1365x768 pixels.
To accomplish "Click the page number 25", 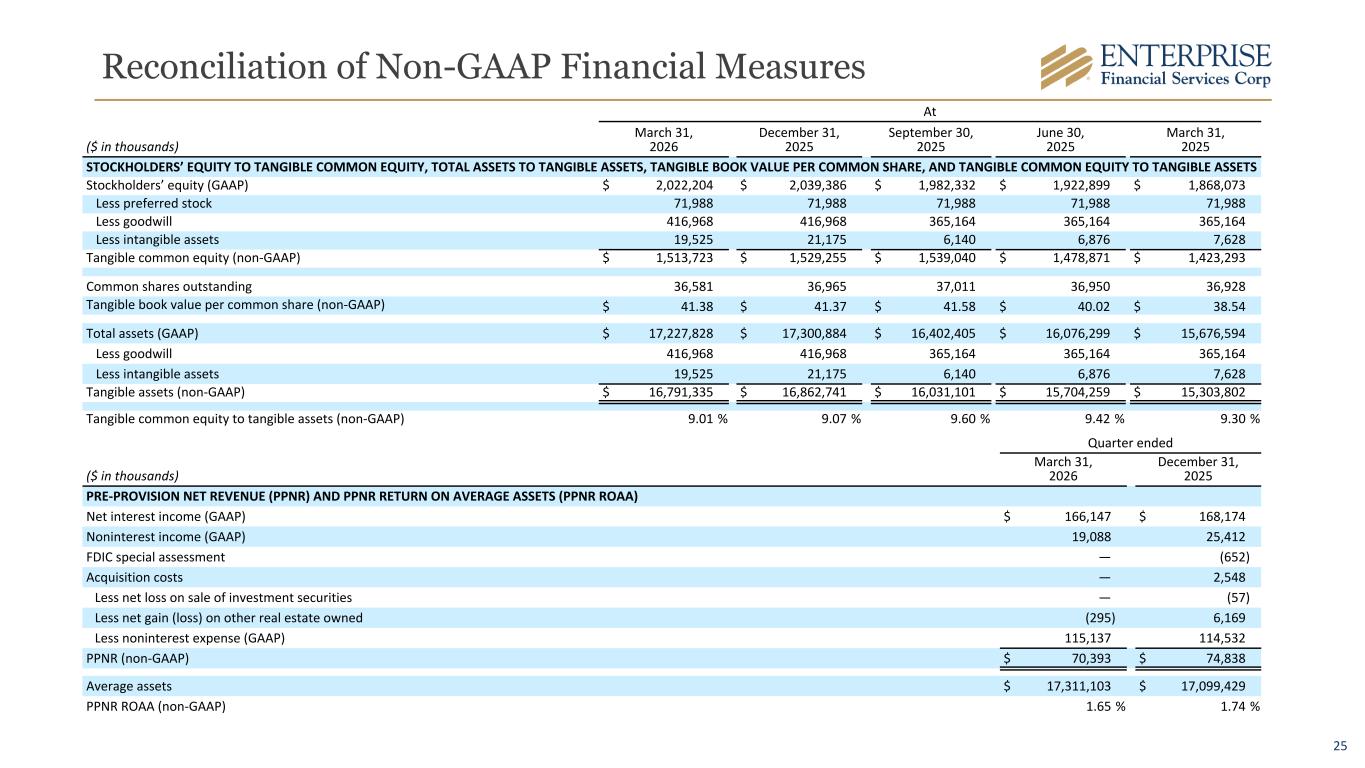I will pyautogui.click(x=1340, y=744).
